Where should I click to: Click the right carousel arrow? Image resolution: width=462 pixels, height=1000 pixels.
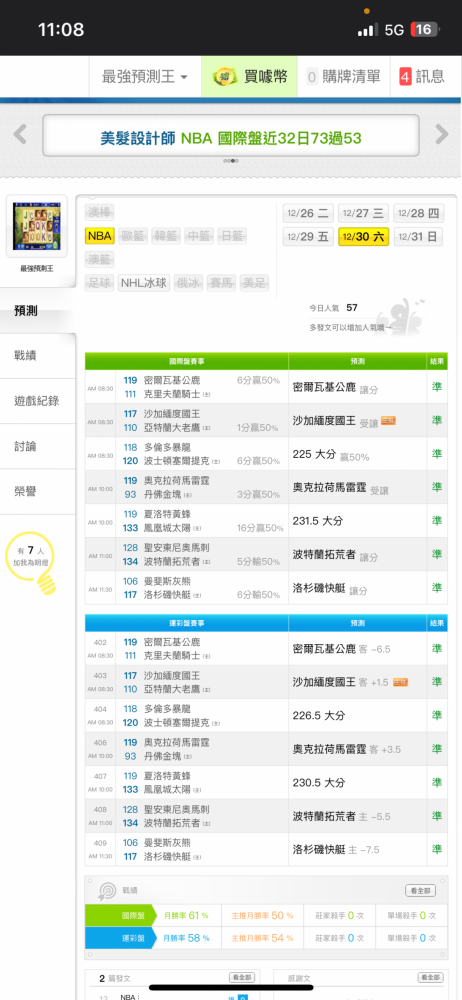[x=442, y=135]
